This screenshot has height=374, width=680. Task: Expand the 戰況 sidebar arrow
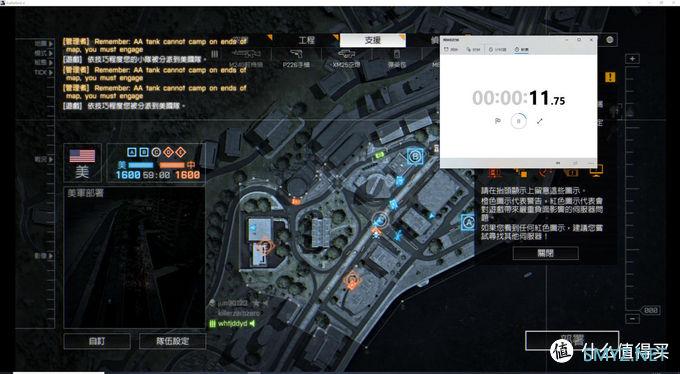51,160
